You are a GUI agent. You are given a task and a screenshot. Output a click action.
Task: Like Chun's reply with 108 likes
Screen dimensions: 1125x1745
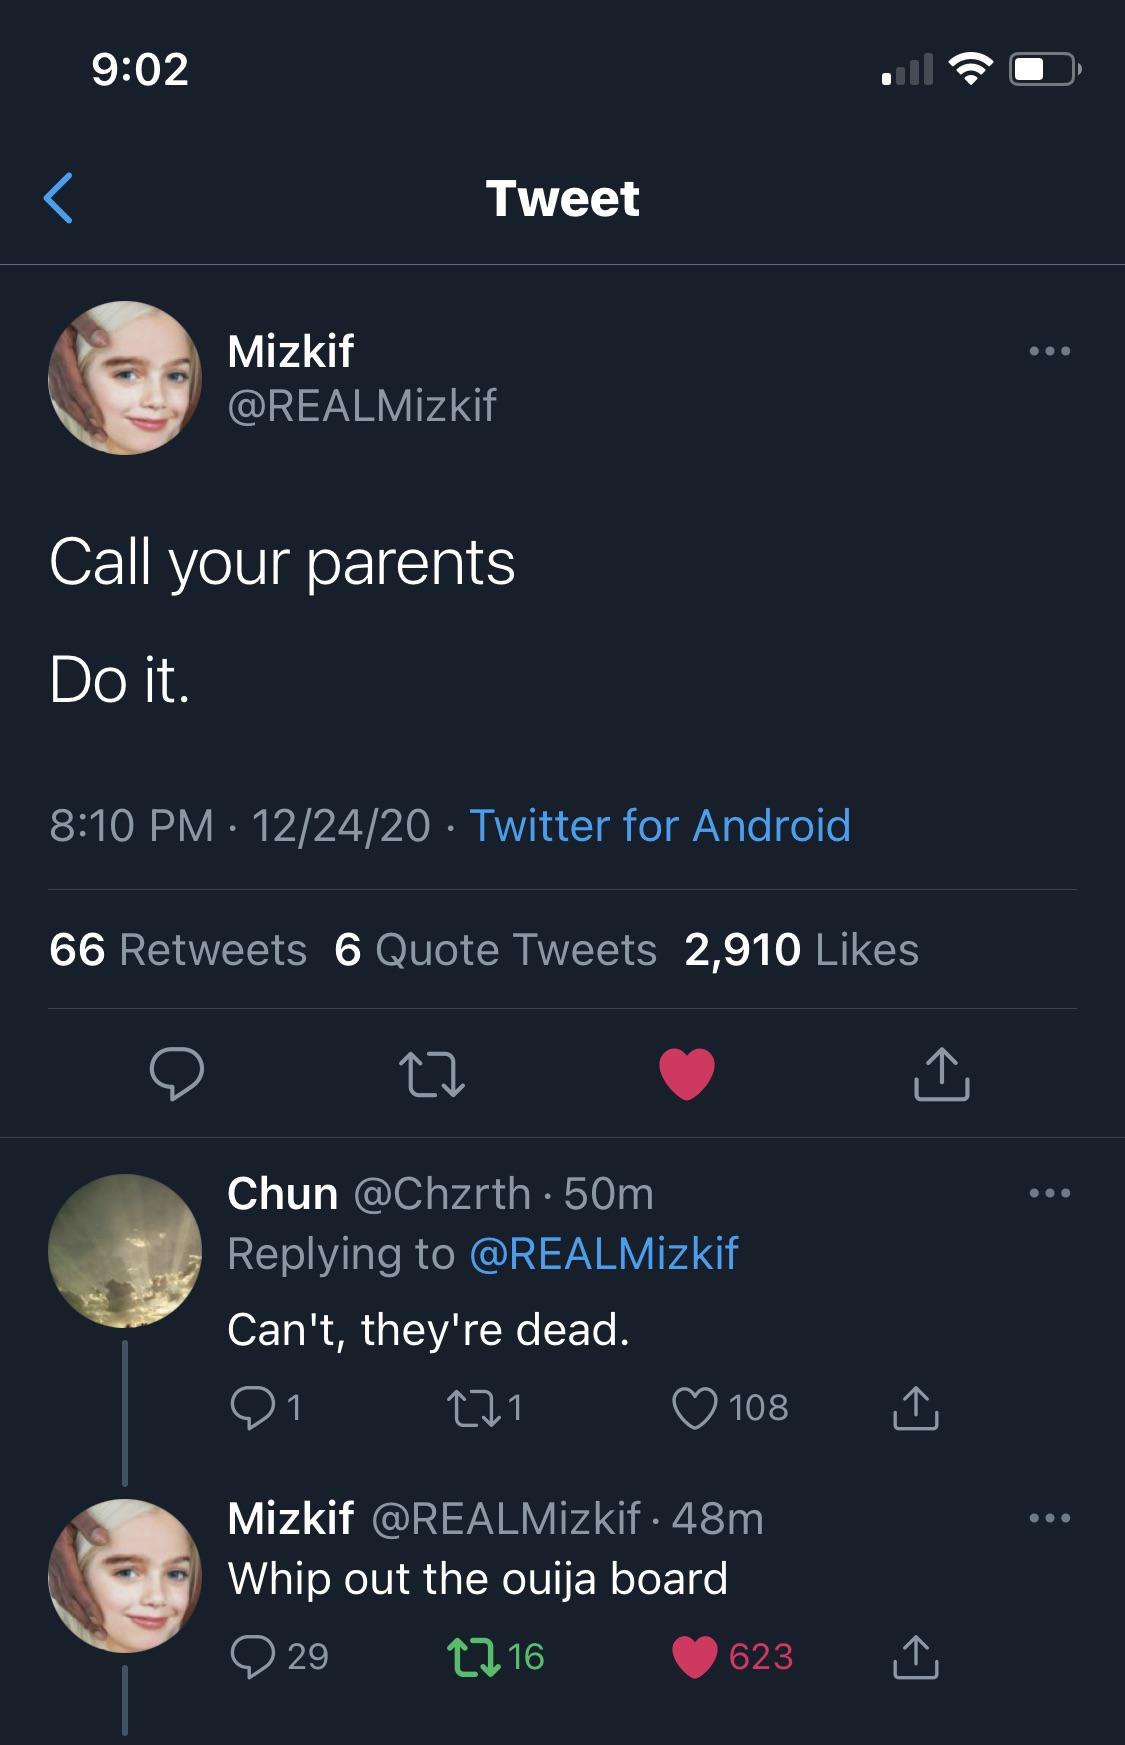[695, 1408]
